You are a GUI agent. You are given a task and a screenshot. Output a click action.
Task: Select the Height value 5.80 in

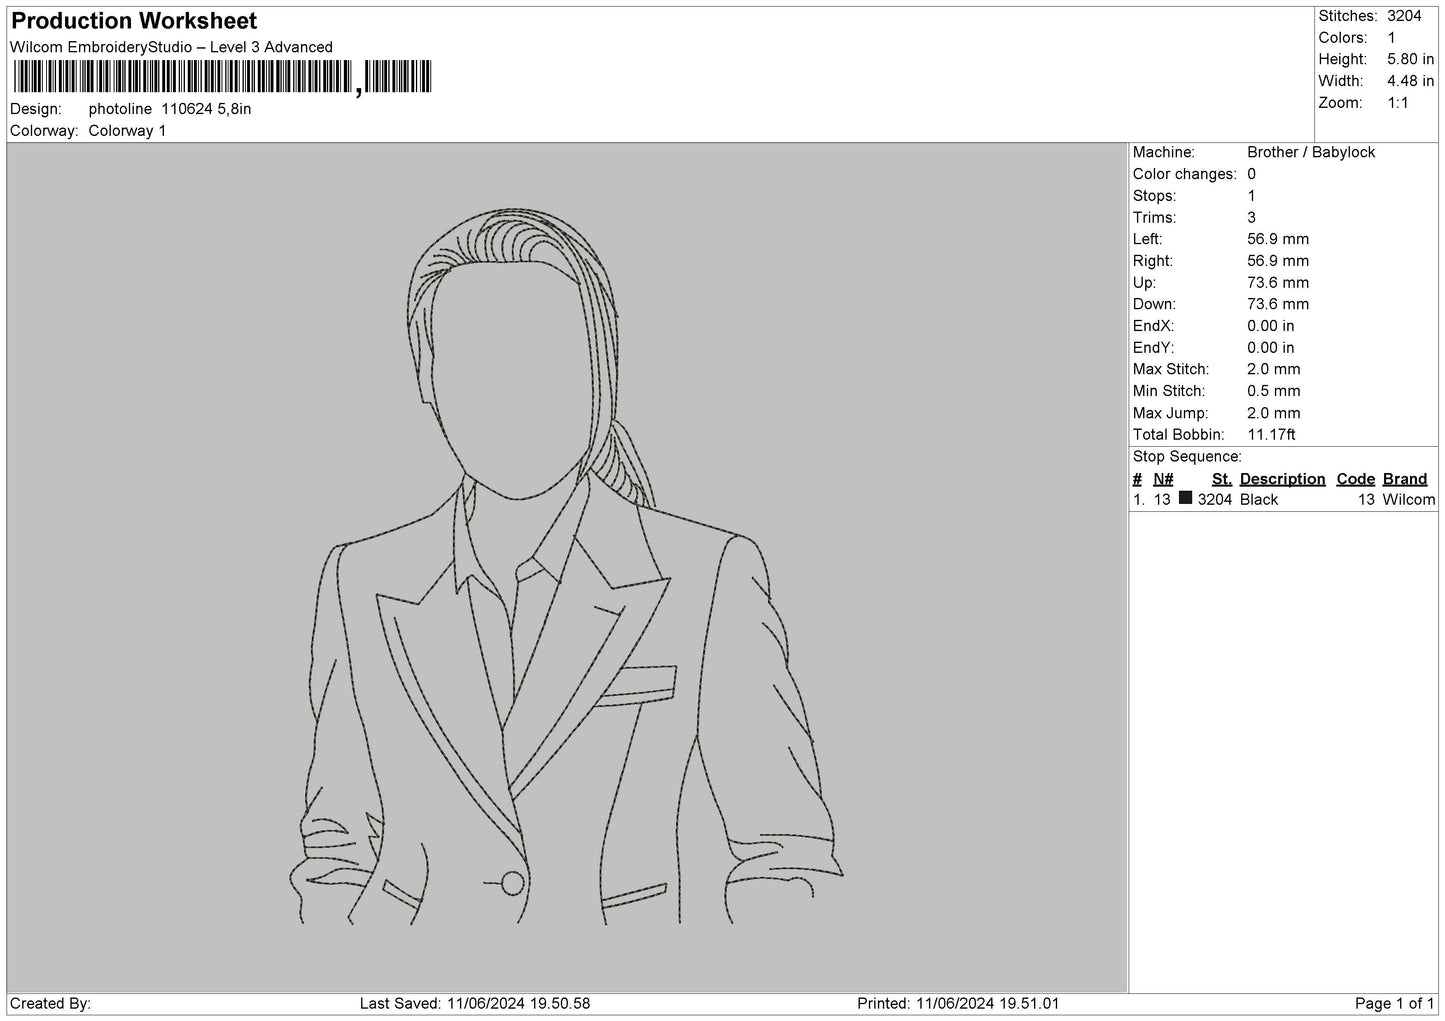pyautogui.click(x=1410, y=60)
